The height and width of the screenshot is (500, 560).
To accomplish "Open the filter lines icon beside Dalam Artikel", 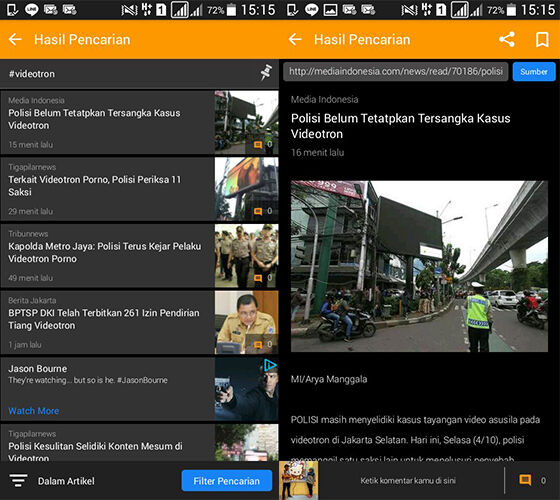I will click(18, 480).
